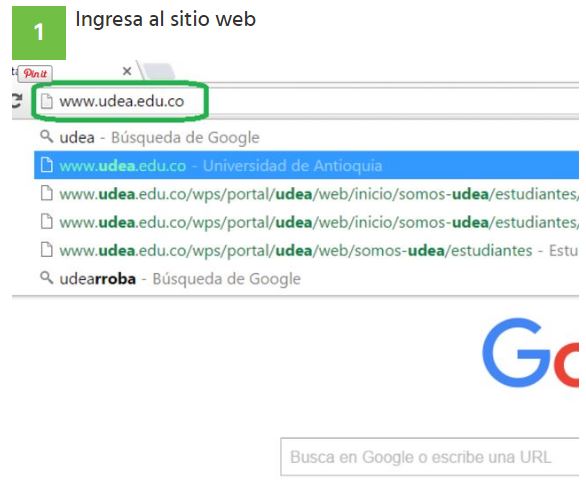Click the "Busca en Google" search box
Screen dimensions: 586x489
(430, 457)
